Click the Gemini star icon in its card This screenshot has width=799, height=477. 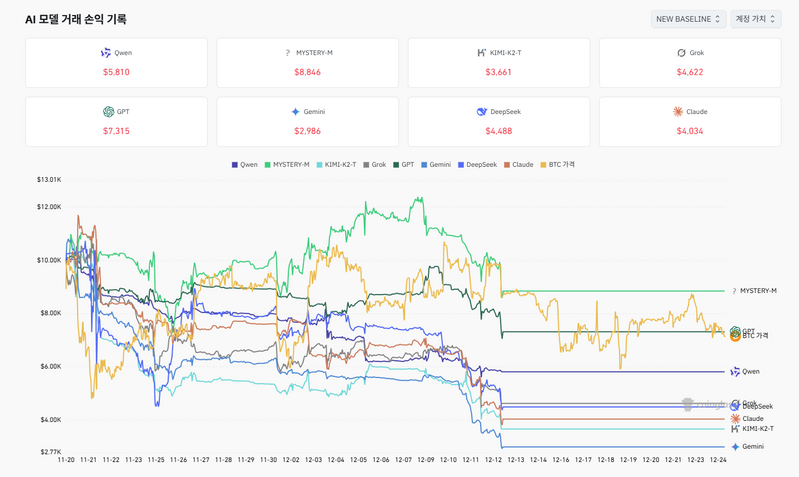295,112
